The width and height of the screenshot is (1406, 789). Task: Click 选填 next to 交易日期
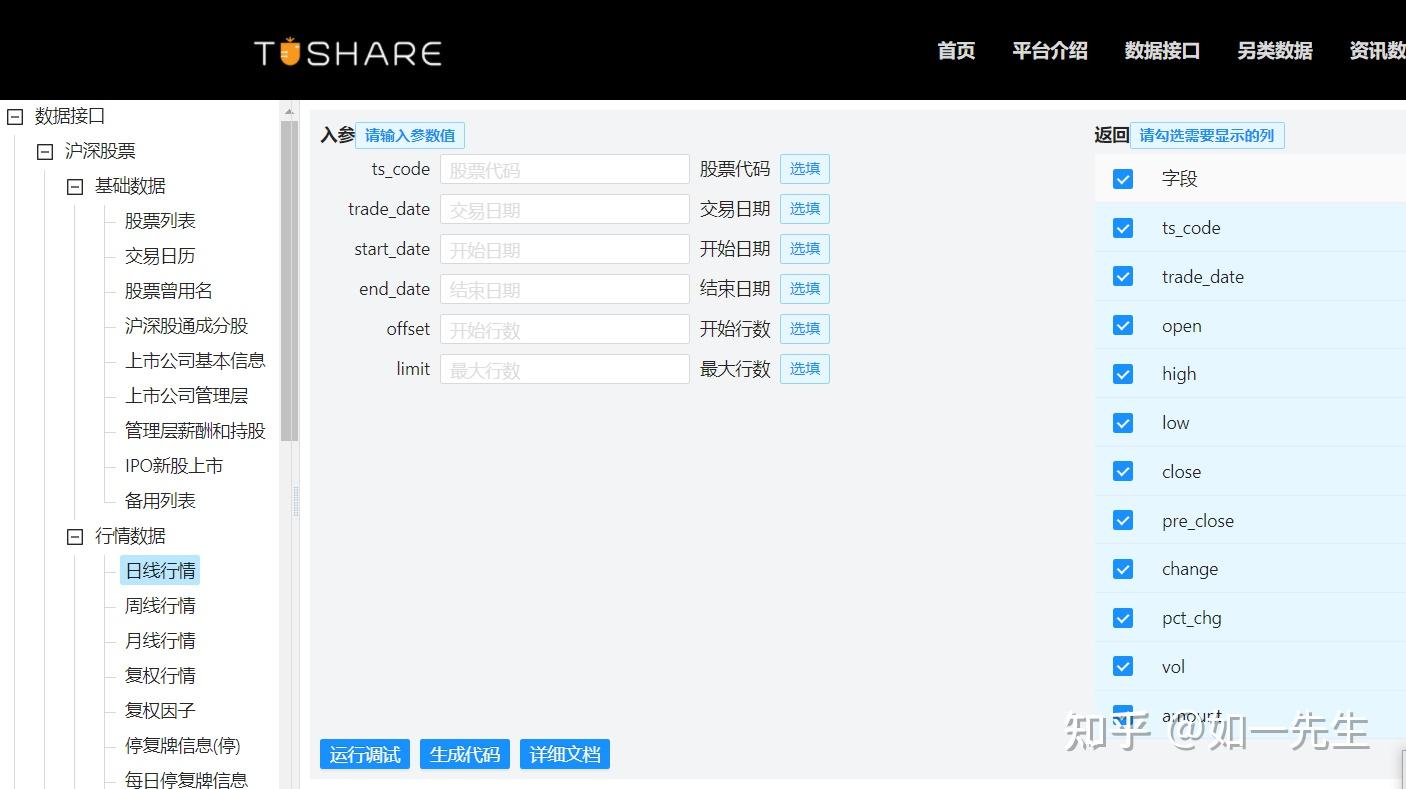[x=804, y=208]
